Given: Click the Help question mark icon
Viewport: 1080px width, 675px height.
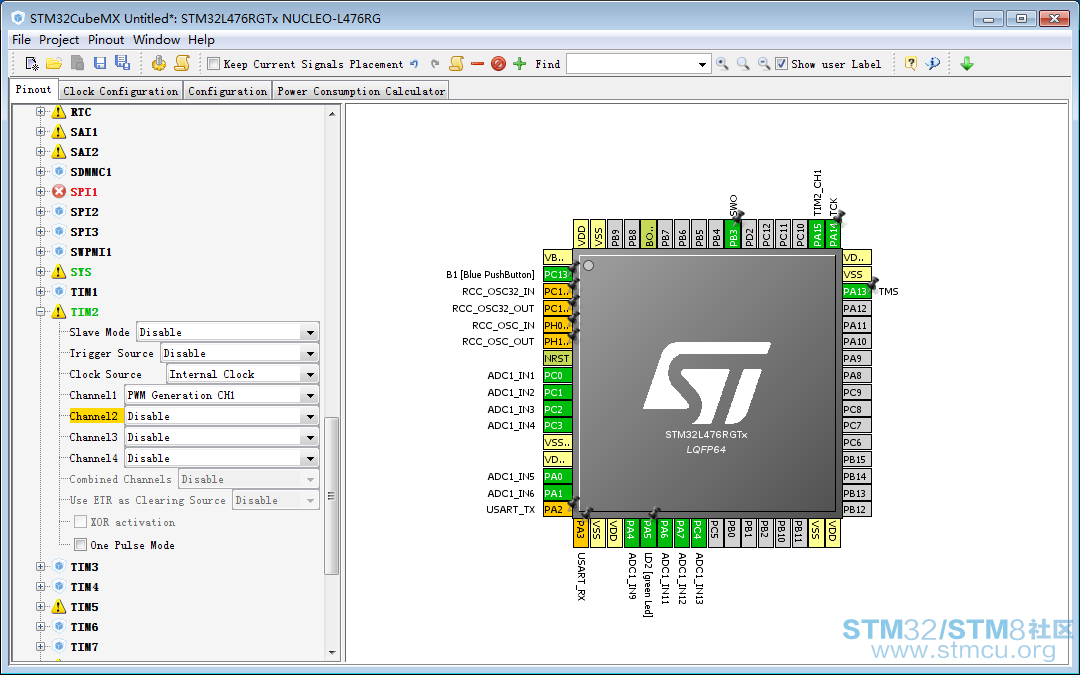Looking at the screenshot, I should coord(911,63).
